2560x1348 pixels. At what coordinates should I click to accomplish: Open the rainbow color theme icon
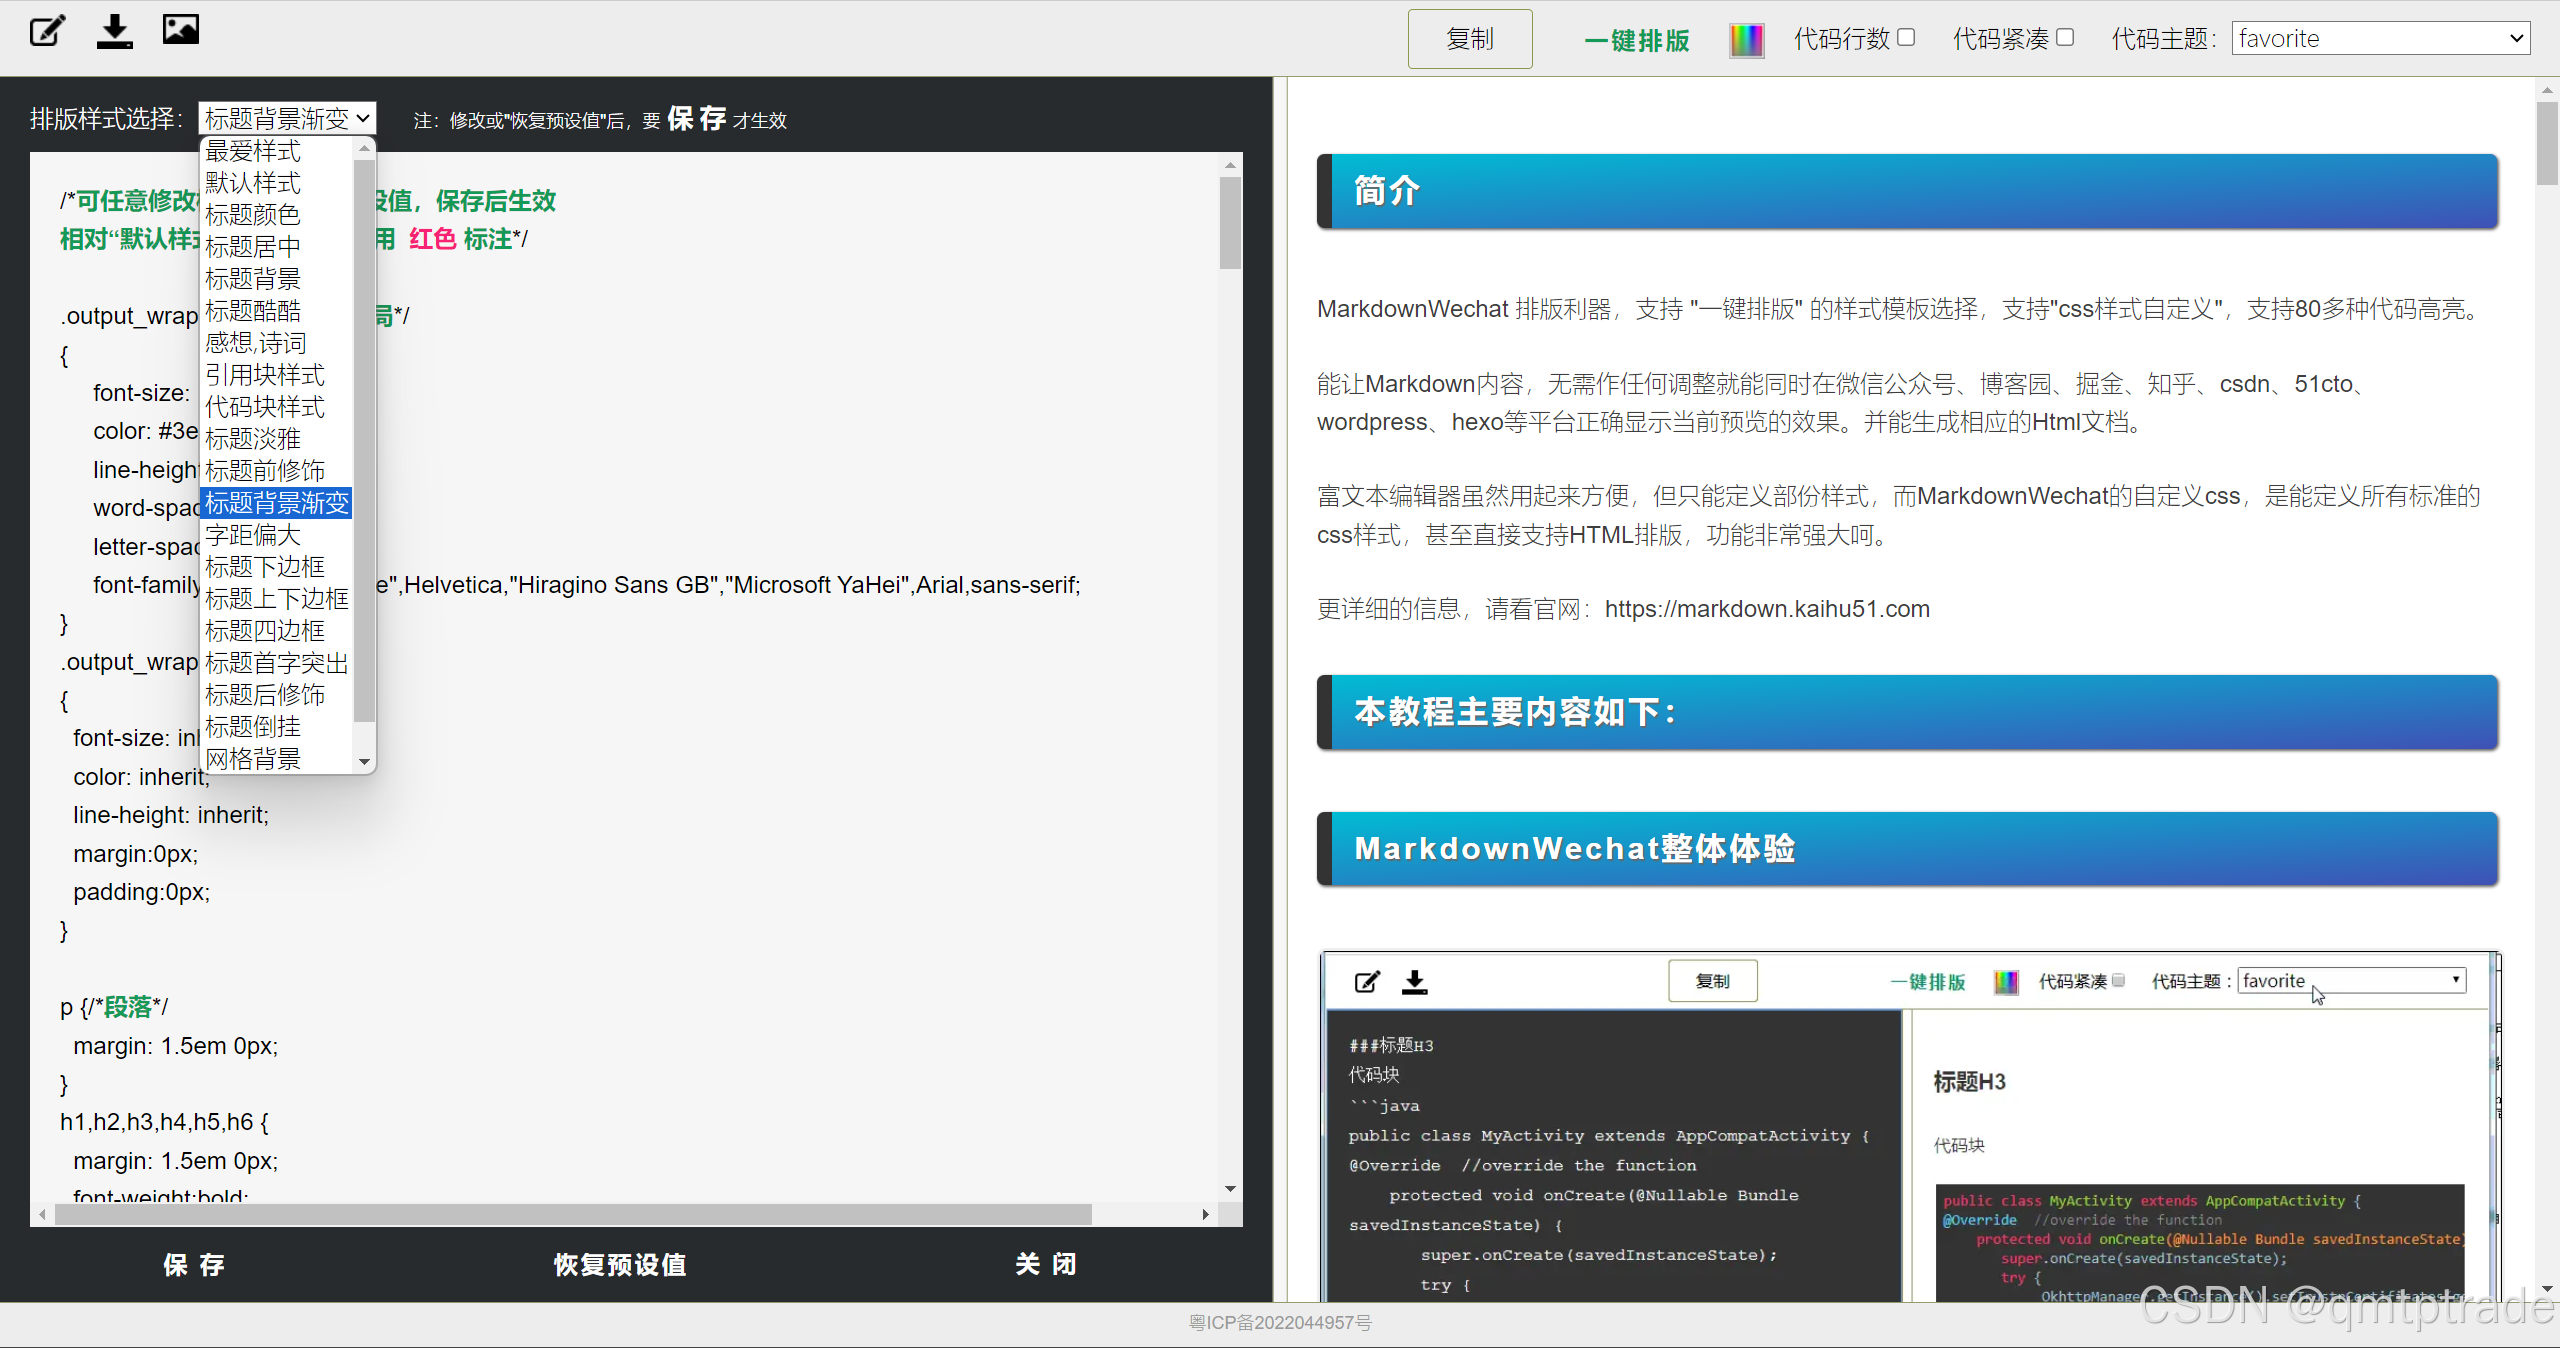pyautogui.click(x=1746, y=40)
